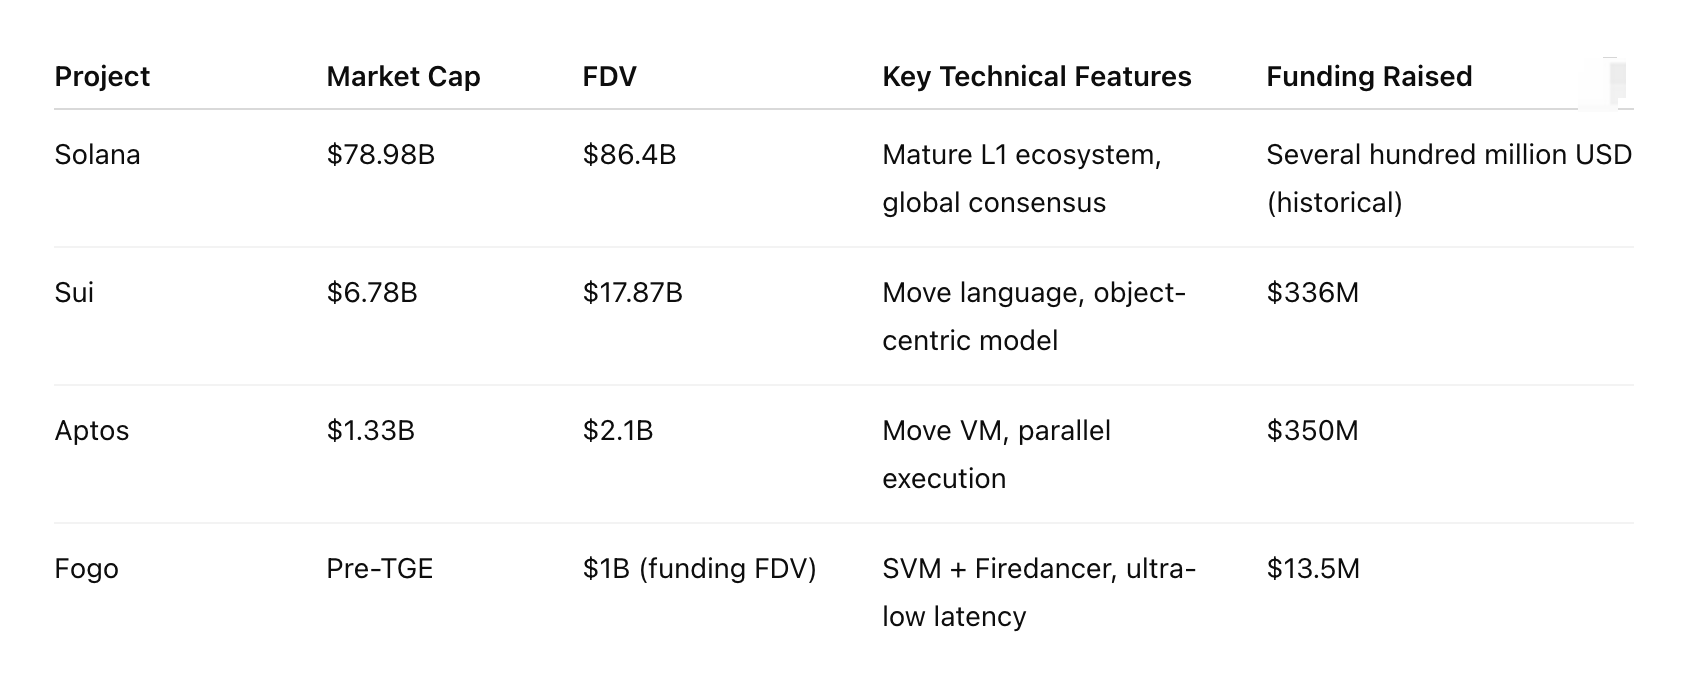Click Solana's $78.98B market cap
This screenshot has height=674, width=1690.
(x=380, y=155)
